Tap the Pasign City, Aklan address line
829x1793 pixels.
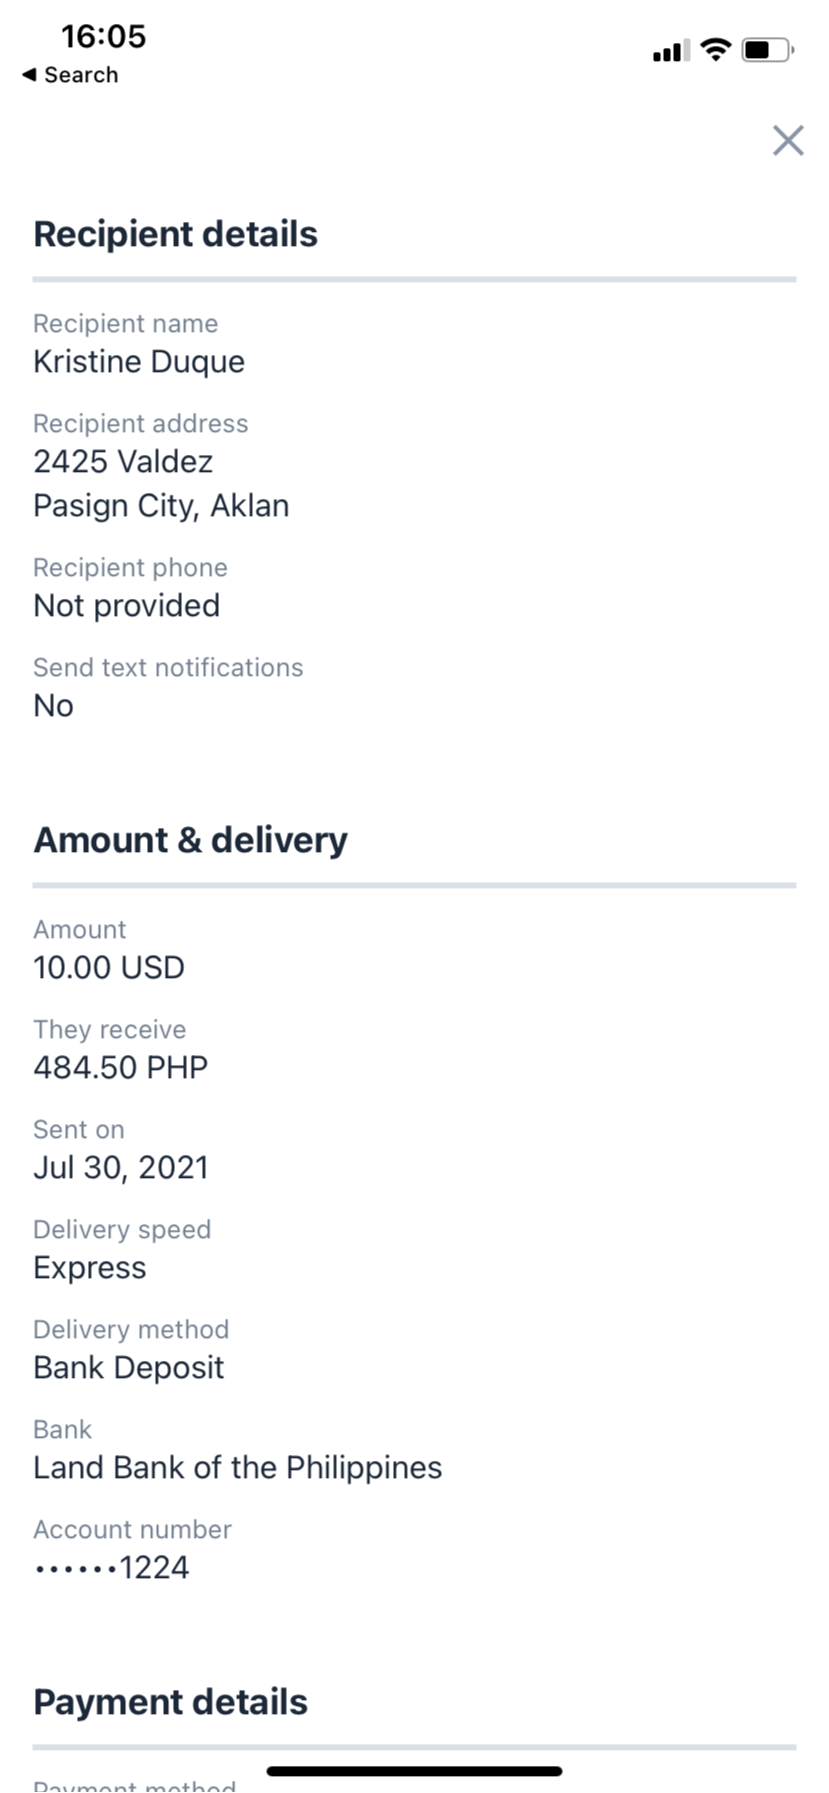click(x=161, y=506)
